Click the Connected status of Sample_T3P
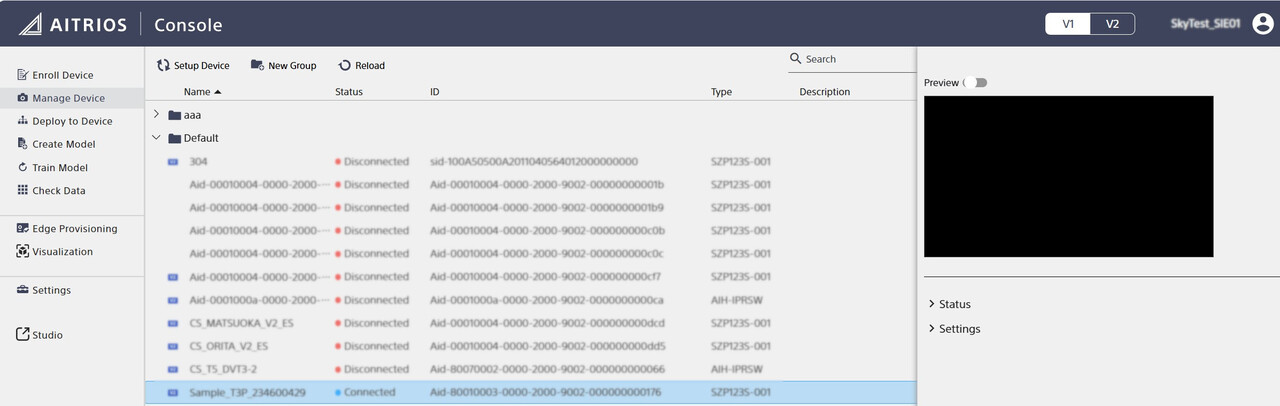 click(365, 392)
